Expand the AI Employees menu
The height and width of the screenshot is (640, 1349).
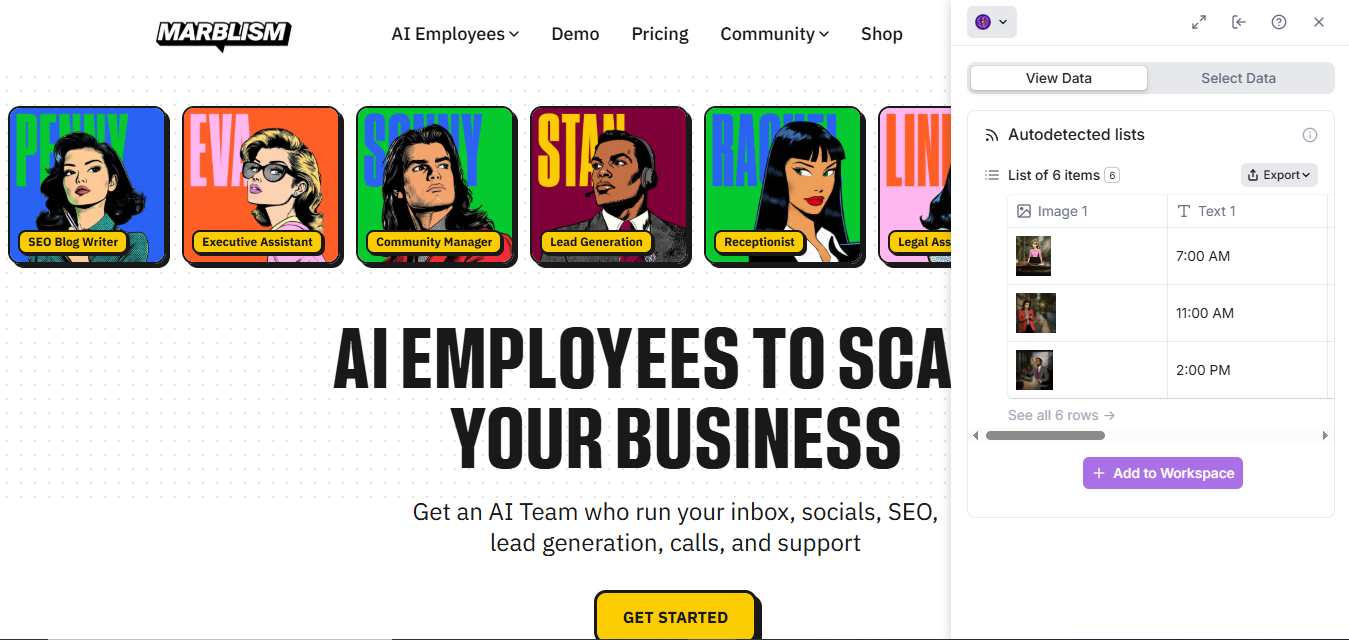[x=455, y=34]
